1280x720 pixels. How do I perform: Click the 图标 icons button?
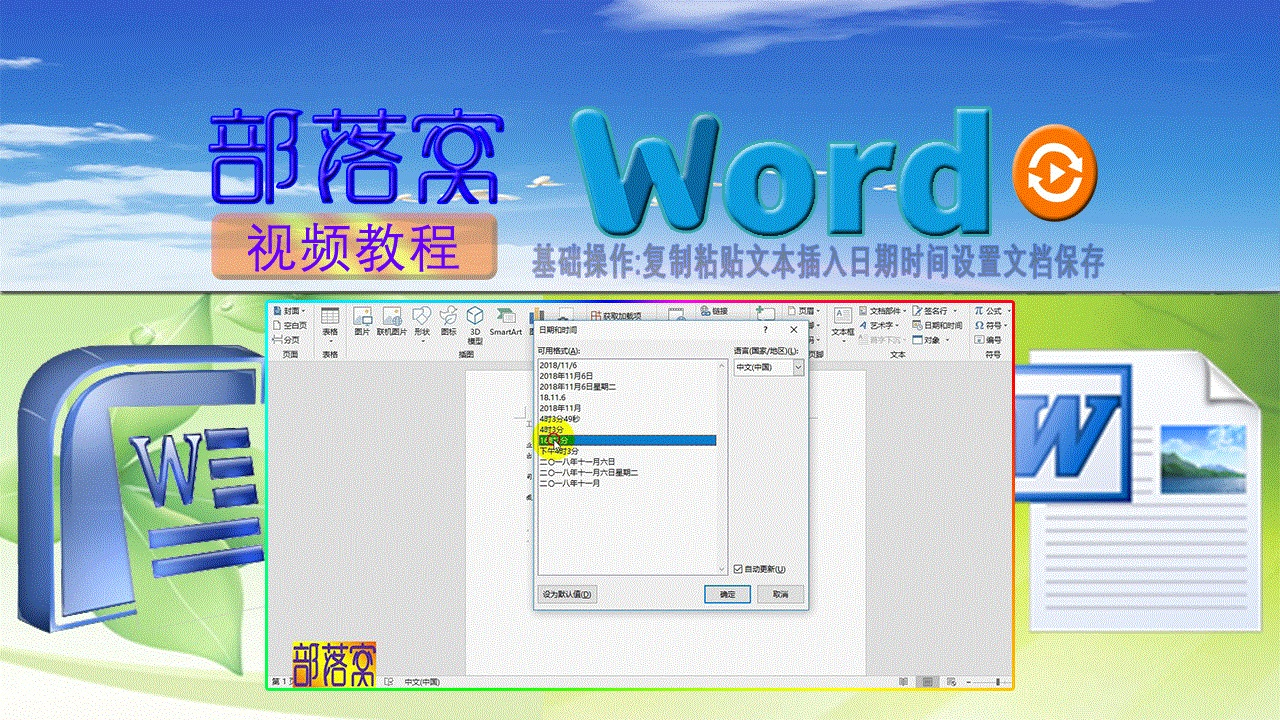click(x=449, y=321)
